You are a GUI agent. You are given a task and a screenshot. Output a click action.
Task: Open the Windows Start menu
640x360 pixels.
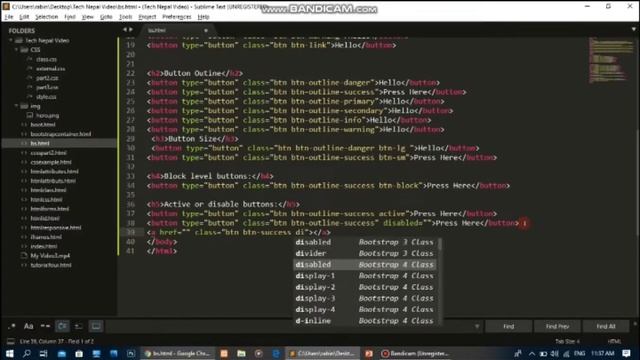click(9, 353)
